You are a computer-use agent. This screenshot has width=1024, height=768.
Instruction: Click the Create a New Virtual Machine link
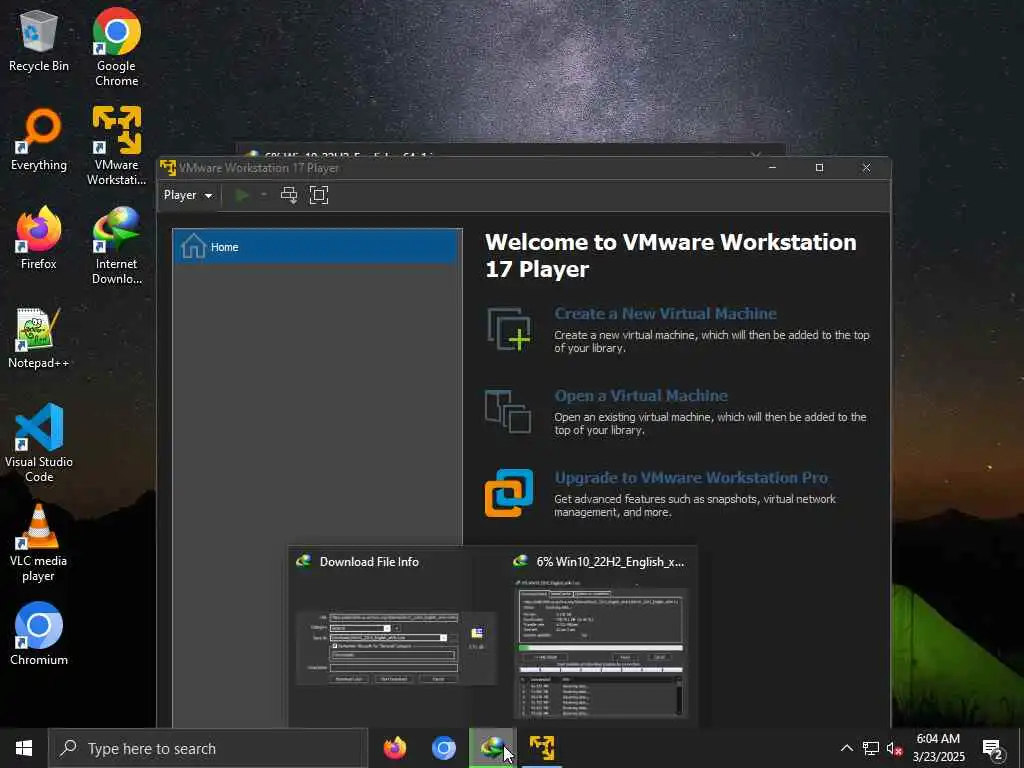pyautogui.click(x=665, y=313)
